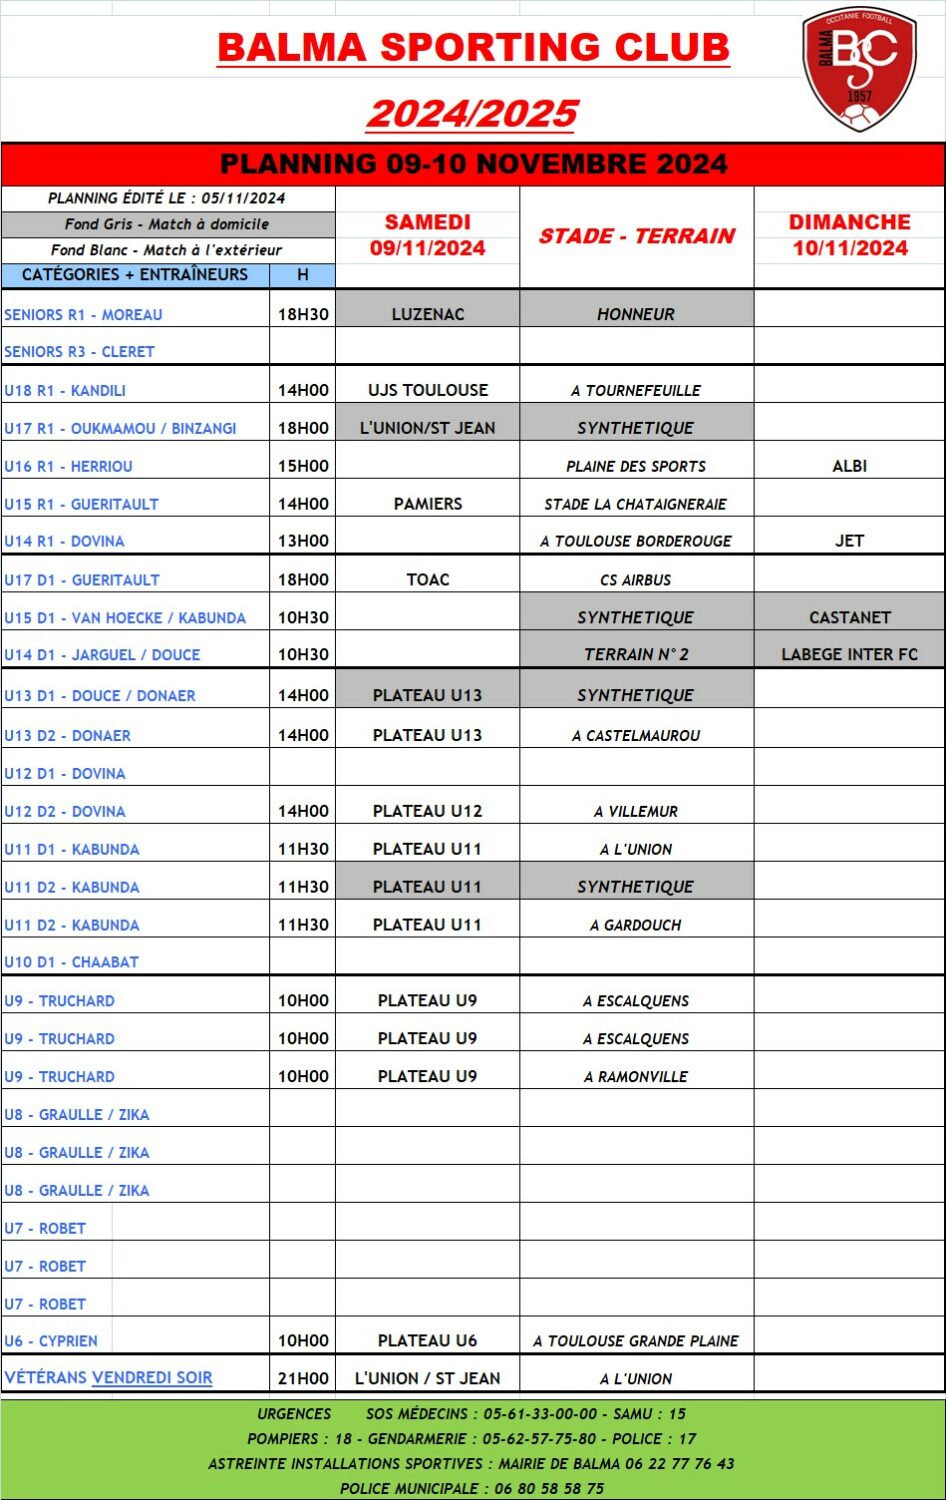946x1500 pixels.
Task: Select the SENIORS R1 - MOREAU team label
Action: [x=83, y=314]
